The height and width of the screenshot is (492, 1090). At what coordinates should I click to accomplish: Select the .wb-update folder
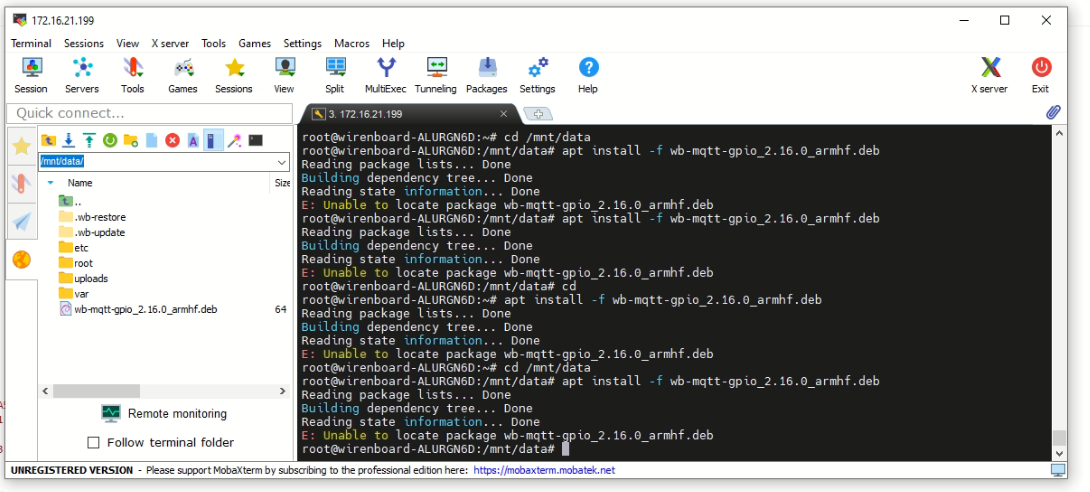(92, 232)
